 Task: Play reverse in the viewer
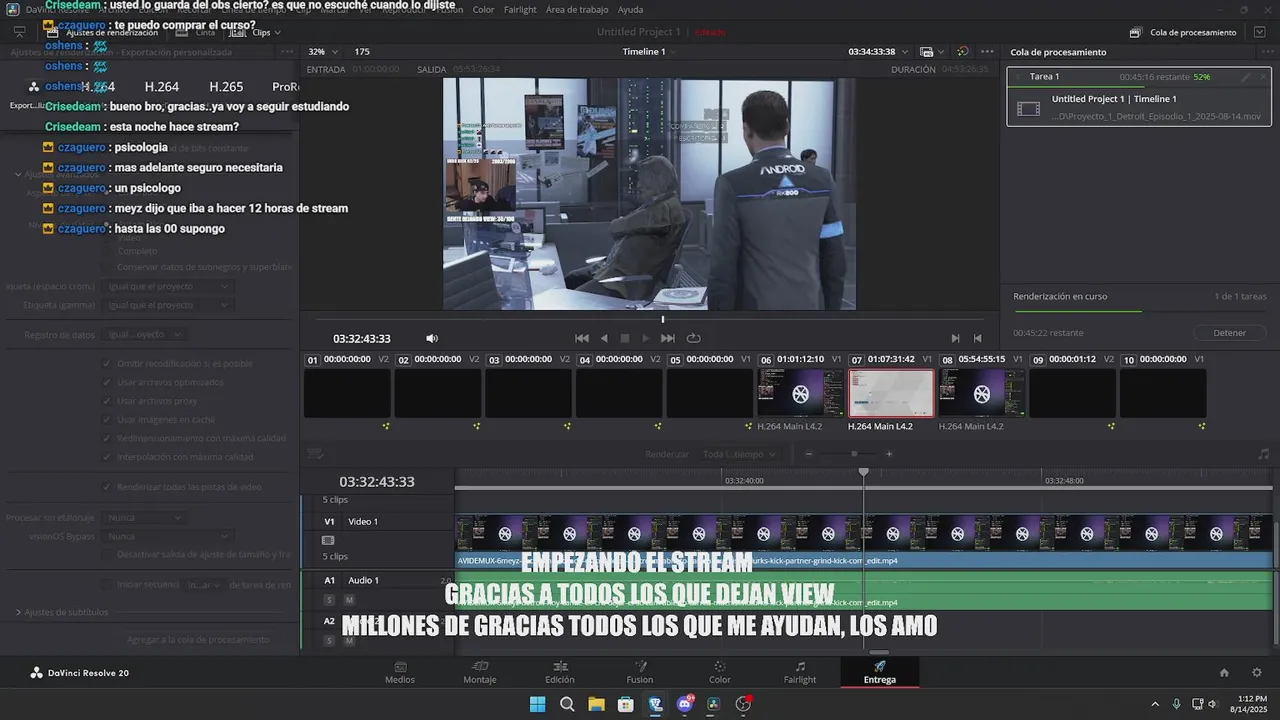click(x=604, y=338)
